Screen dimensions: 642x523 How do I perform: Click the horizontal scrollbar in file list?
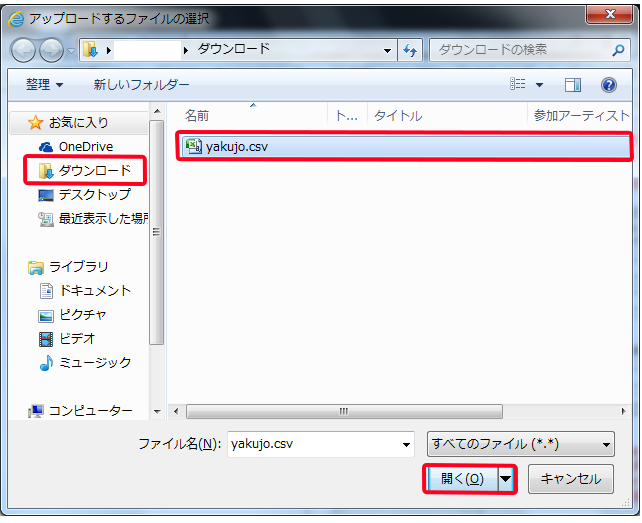343,411
